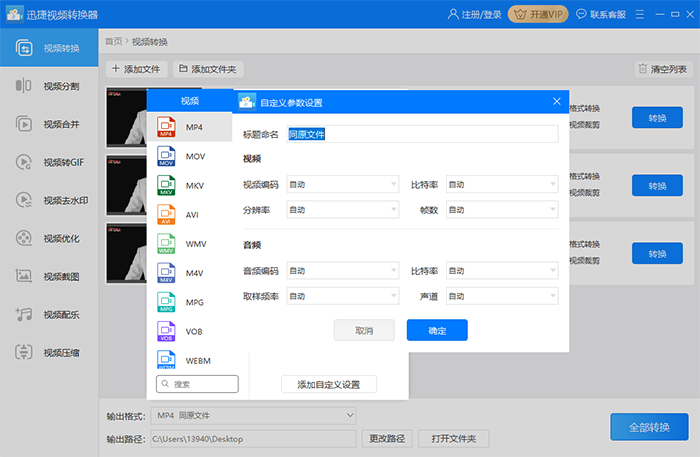Click 视频裁剪 in first video row
Screen dimensions: 700x457
point(584,125)
